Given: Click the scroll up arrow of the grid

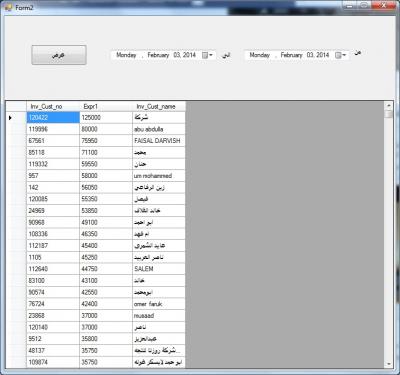Looking at the screenshot, I should click(x=388, y=105).
